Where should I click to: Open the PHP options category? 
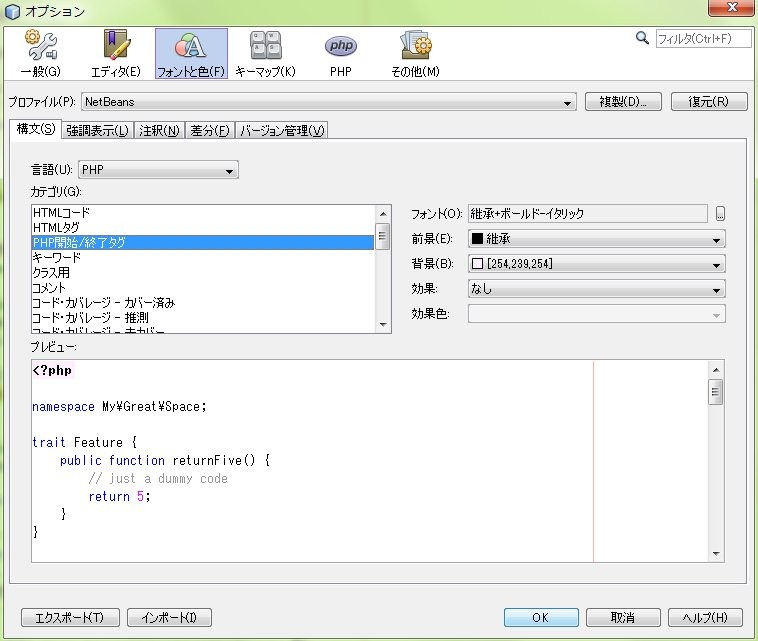[x=341, y=54]
